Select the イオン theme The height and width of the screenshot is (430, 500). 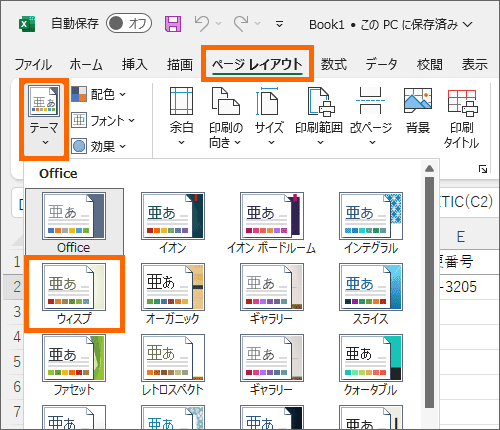click(173, 222)
